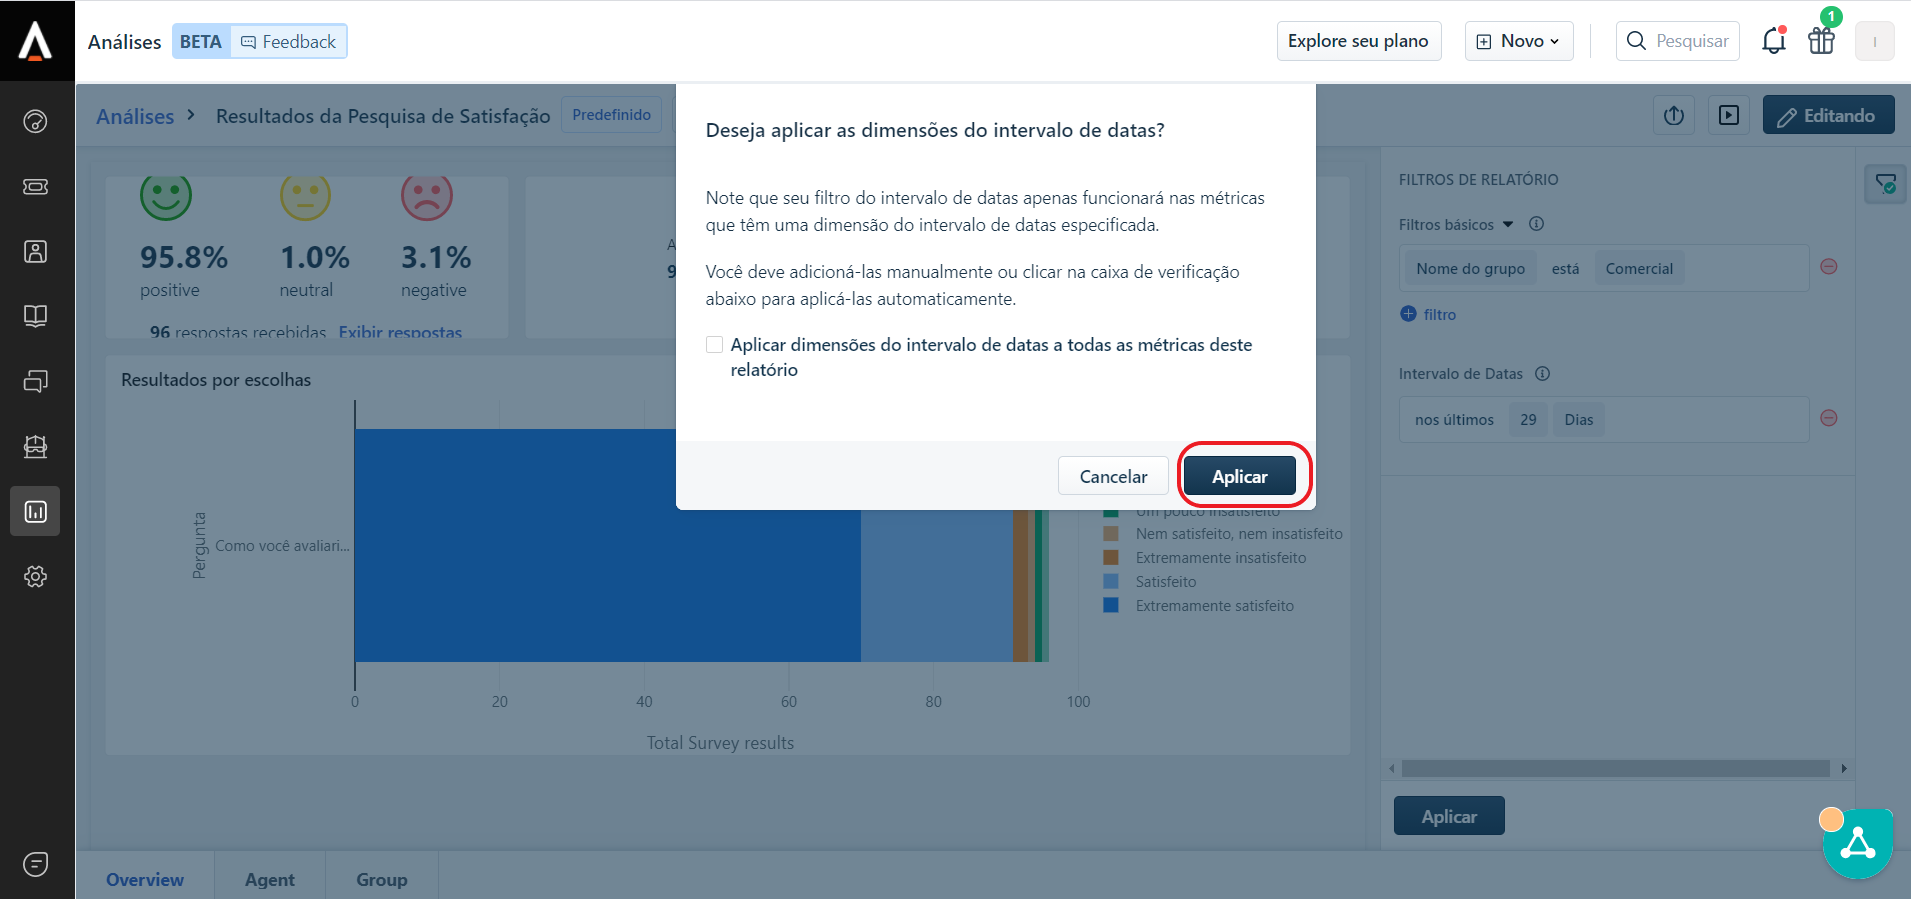Image resolution: width=1911 pixels, height=899 pixels.
Task: Open the Analytics icon in sidebar
Action: [35, 512]
